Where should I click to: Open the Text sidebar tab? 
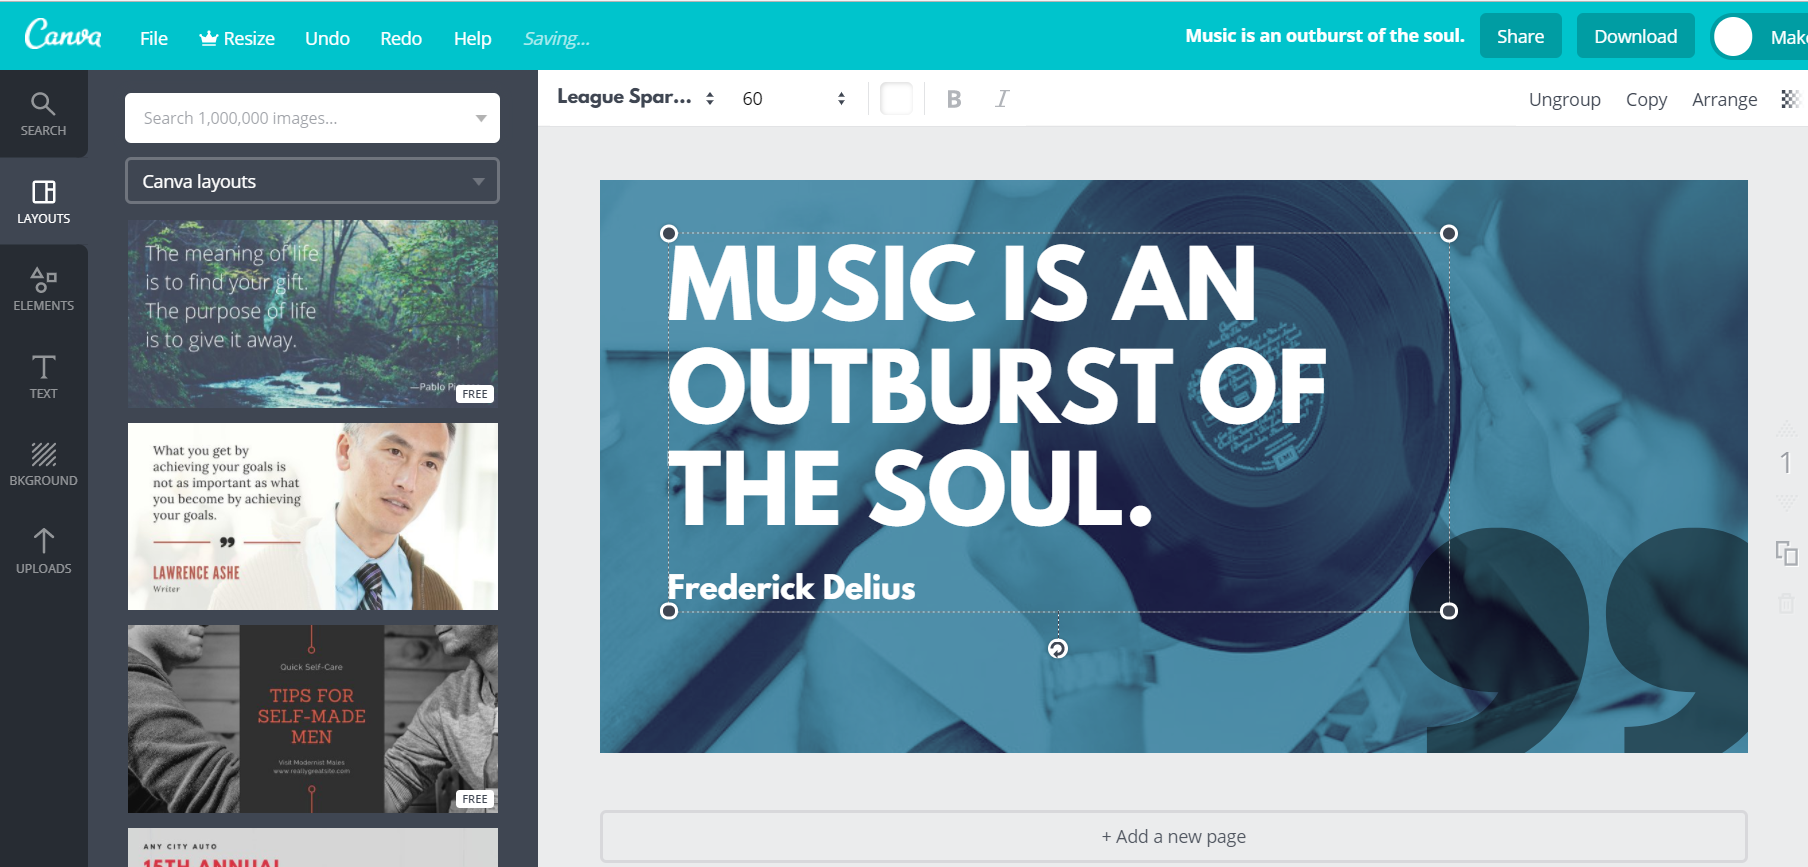coord(43,376)
